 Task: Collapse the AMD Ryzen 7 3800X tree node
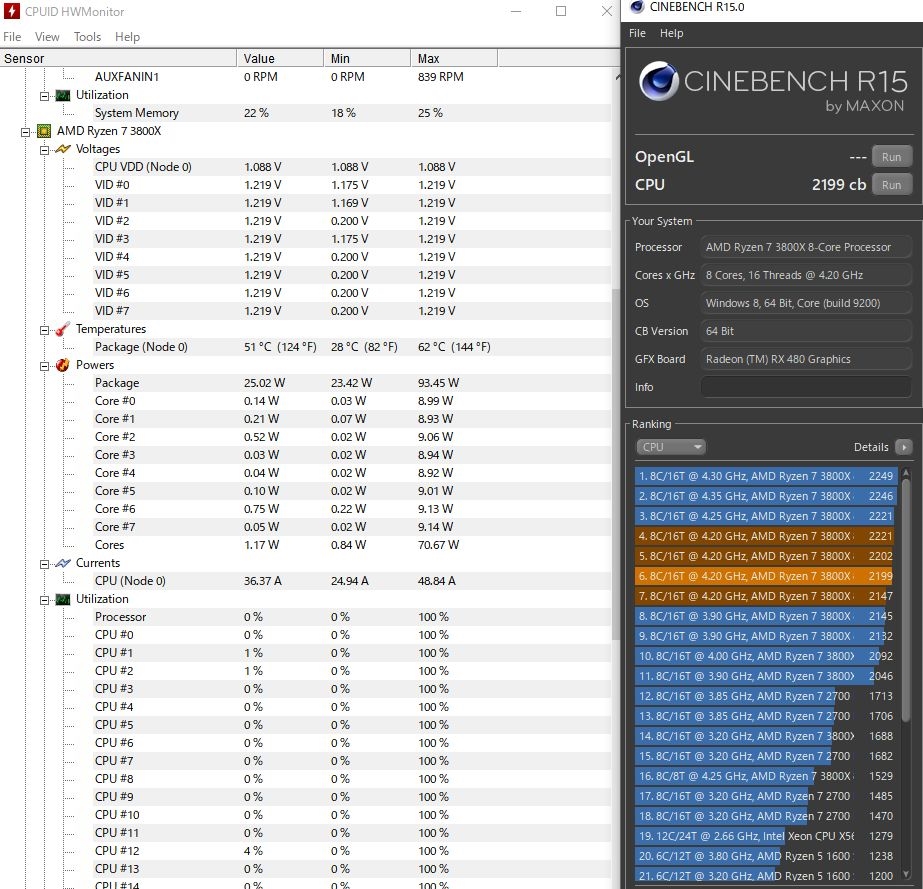[x=25, y=132]
